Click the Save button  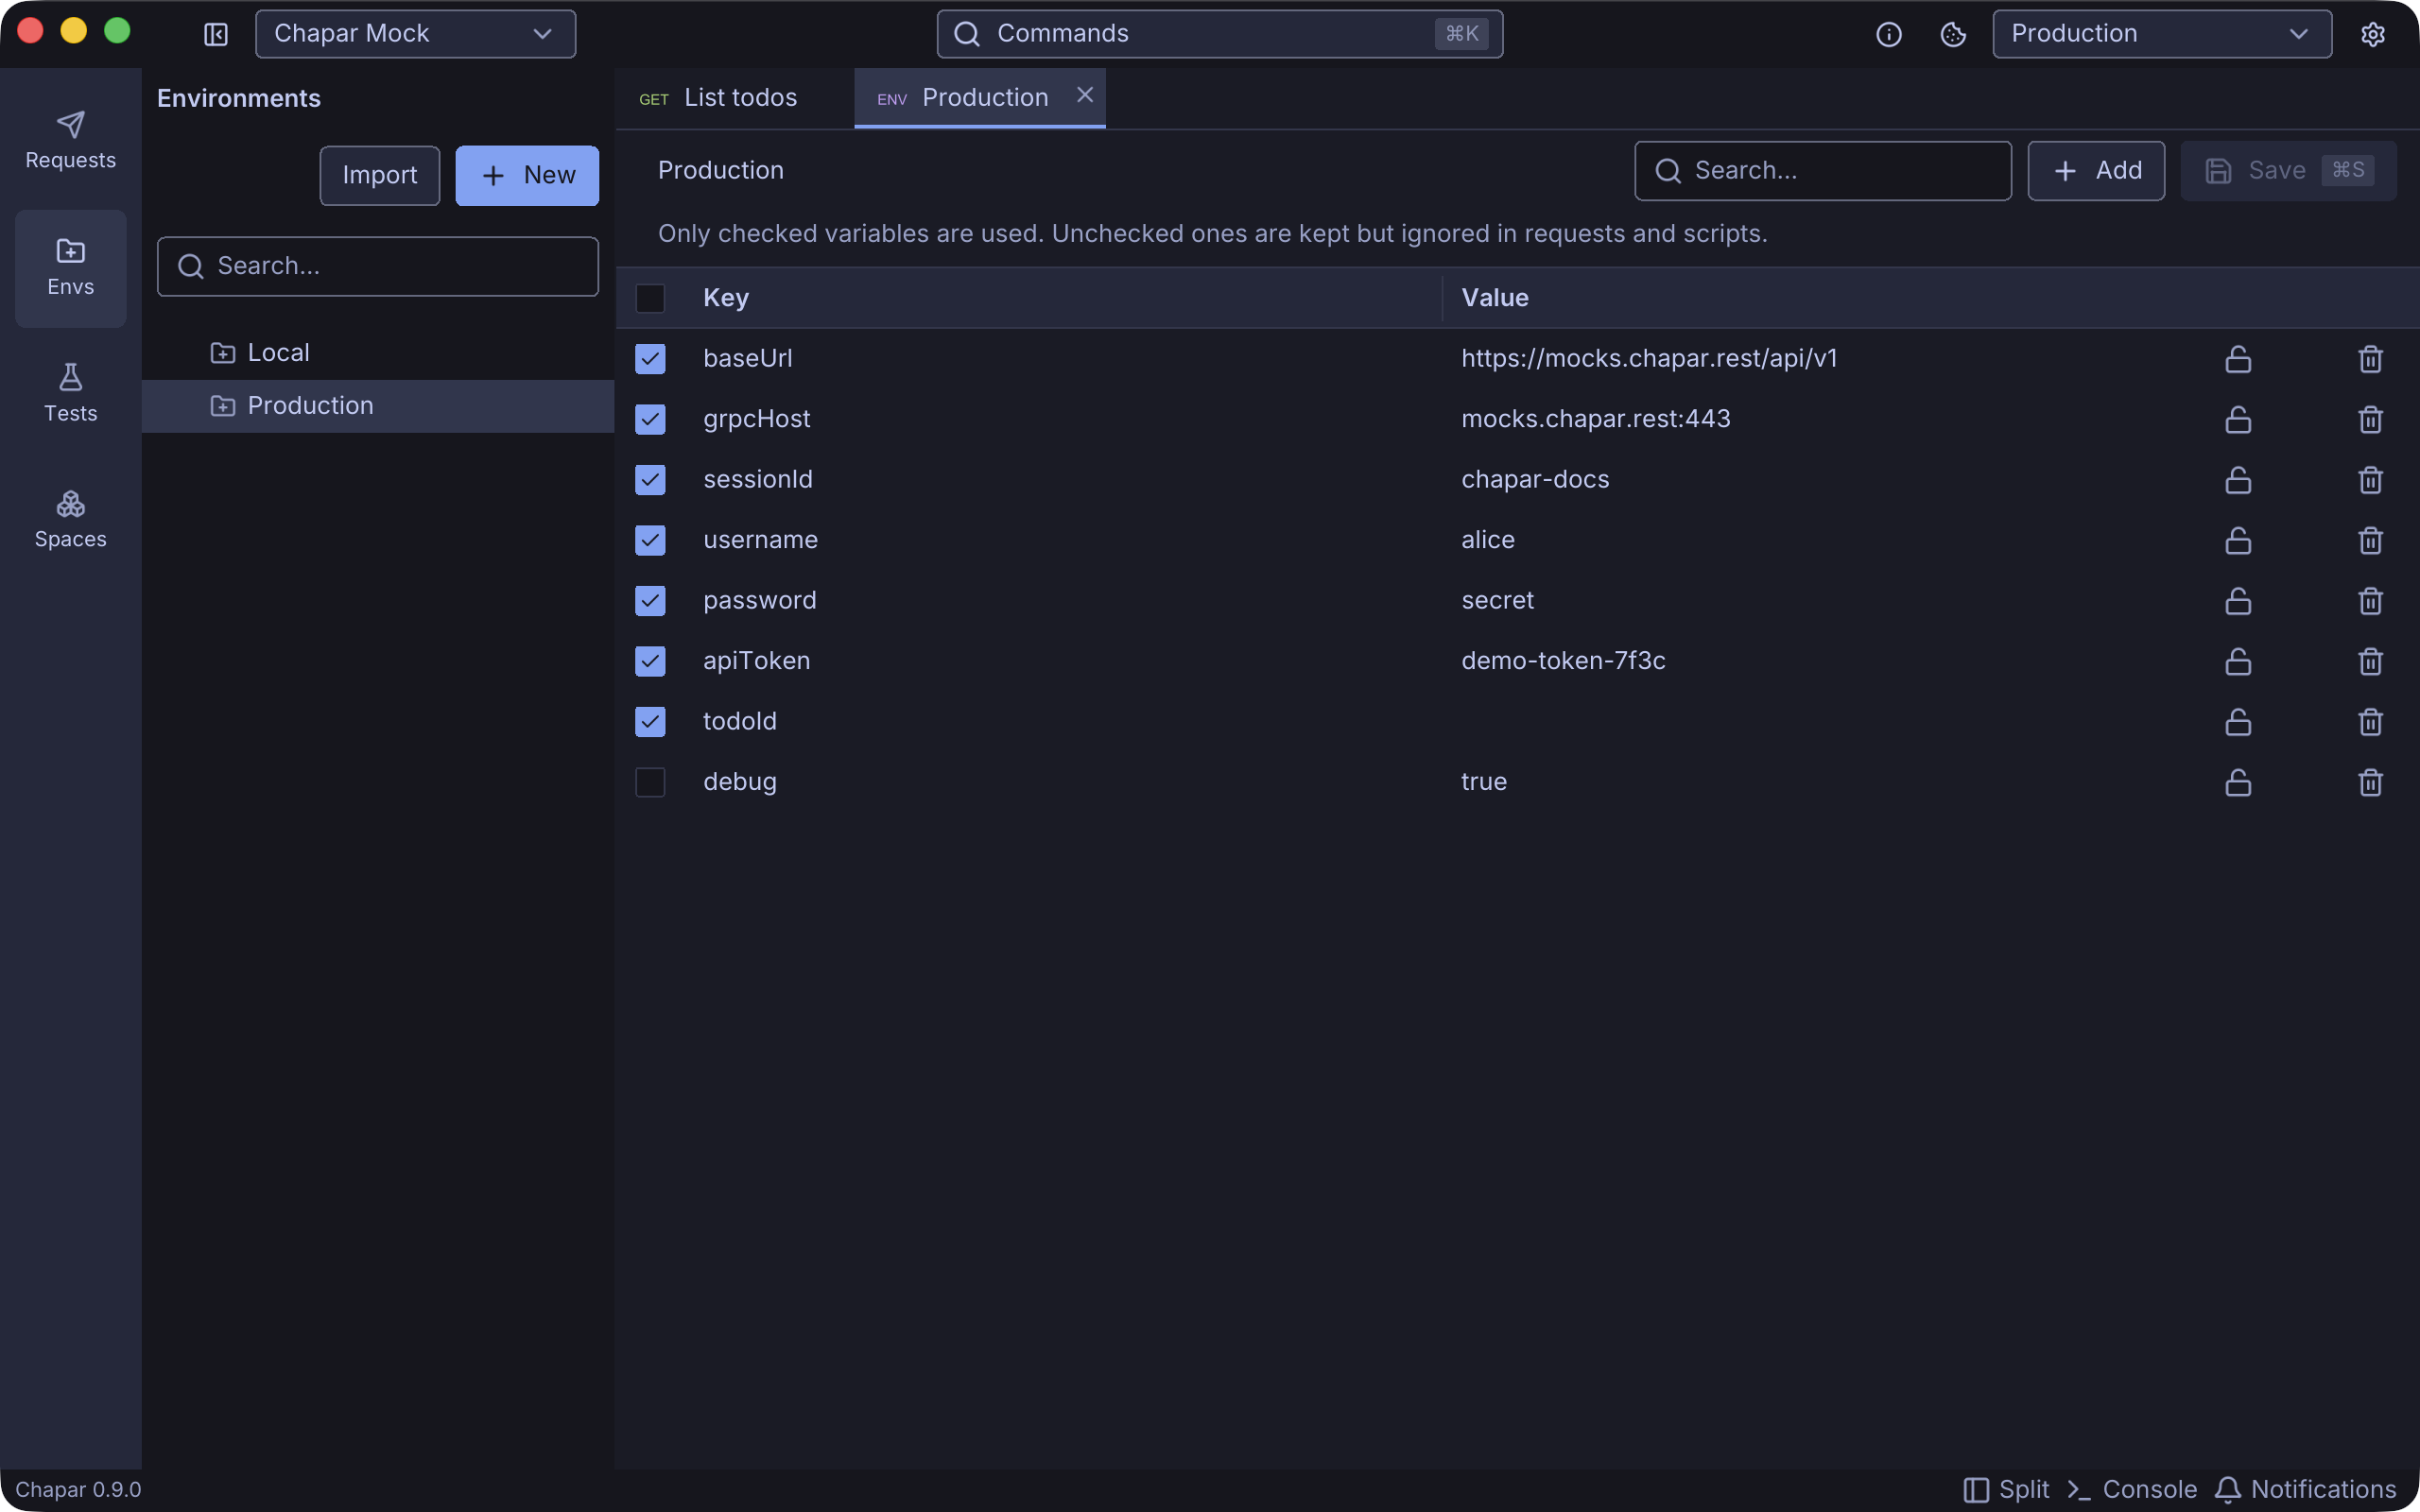[2288, 171]
